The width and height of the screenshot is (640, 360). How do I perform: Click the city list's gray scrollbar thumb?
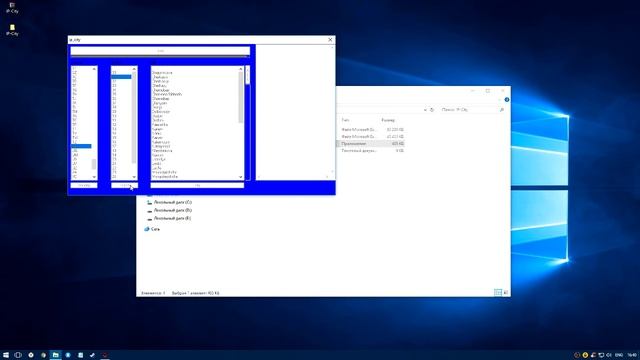click(x=240, y=97)
